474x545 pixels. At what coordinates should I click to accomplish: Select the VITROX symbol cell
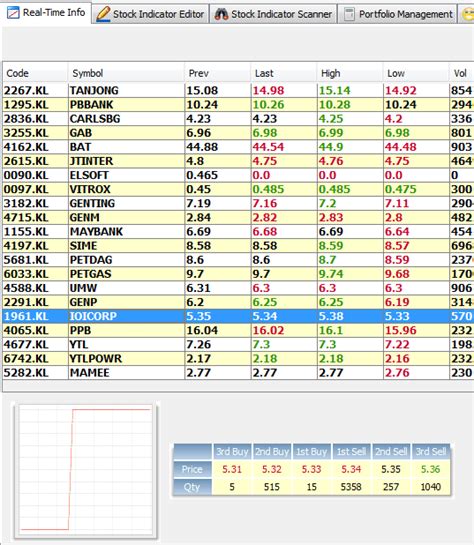126,189
